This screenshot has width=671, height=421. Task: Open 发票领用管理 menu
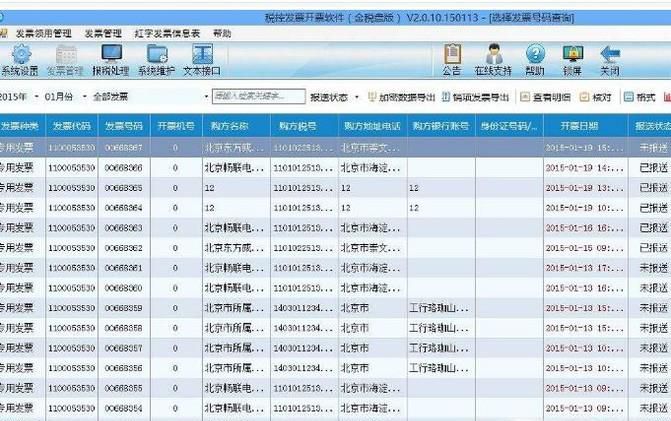44,33
